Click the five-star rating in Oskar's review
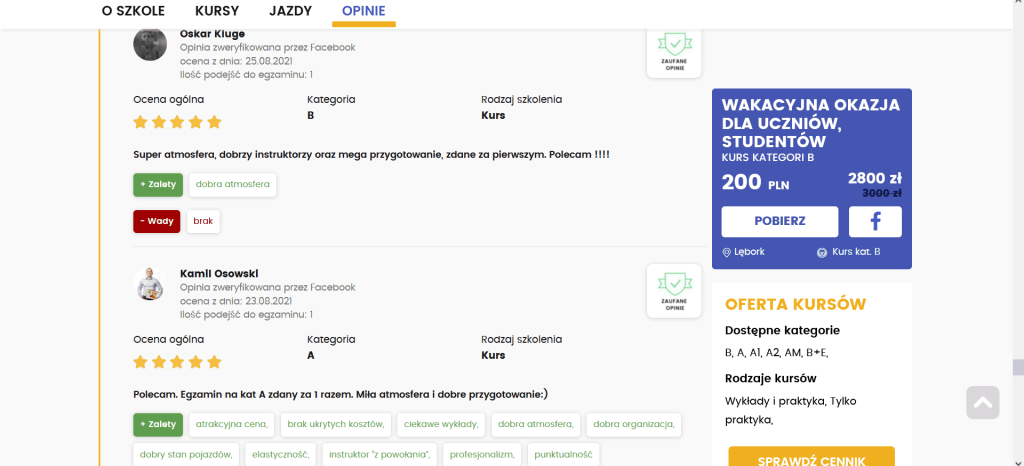Screen dimensions: 1024x466 coord(177,122)
